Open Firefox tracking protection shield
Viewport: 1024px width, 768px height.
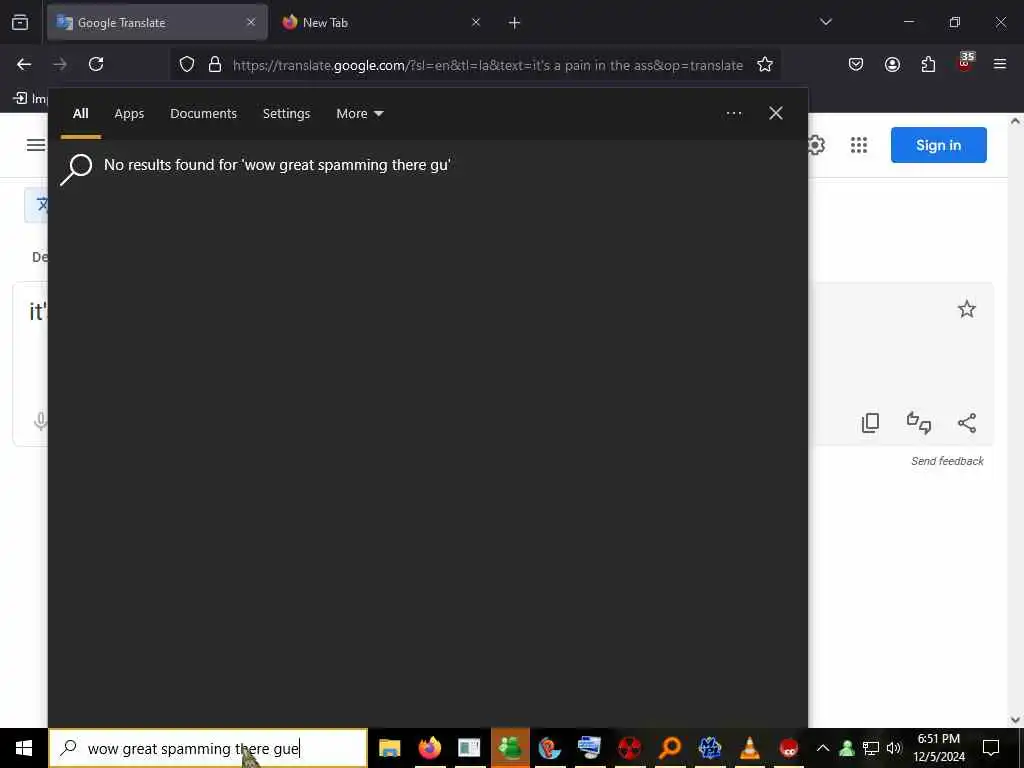tap(187, 65)
